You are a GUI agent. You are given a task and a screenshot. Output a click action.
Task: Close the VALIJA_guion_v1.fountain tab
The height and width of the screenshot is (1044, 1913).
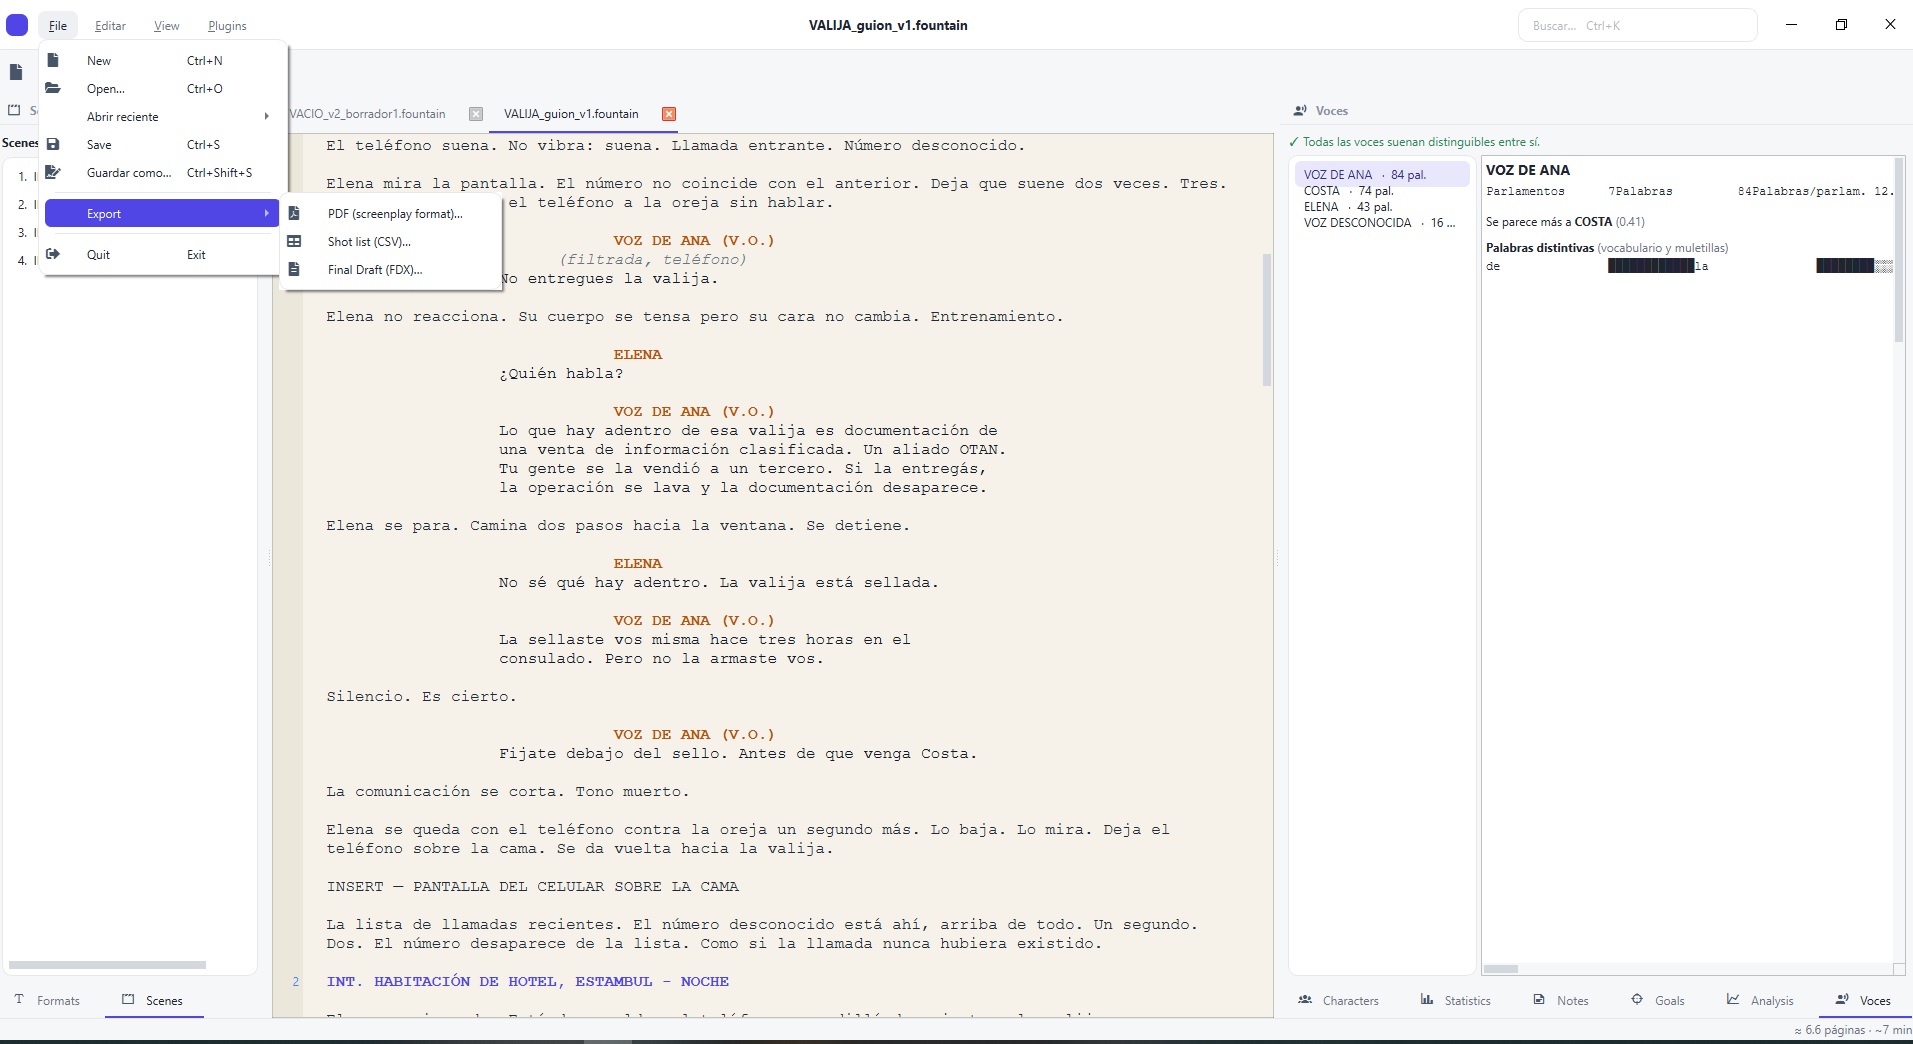(669, 114)
